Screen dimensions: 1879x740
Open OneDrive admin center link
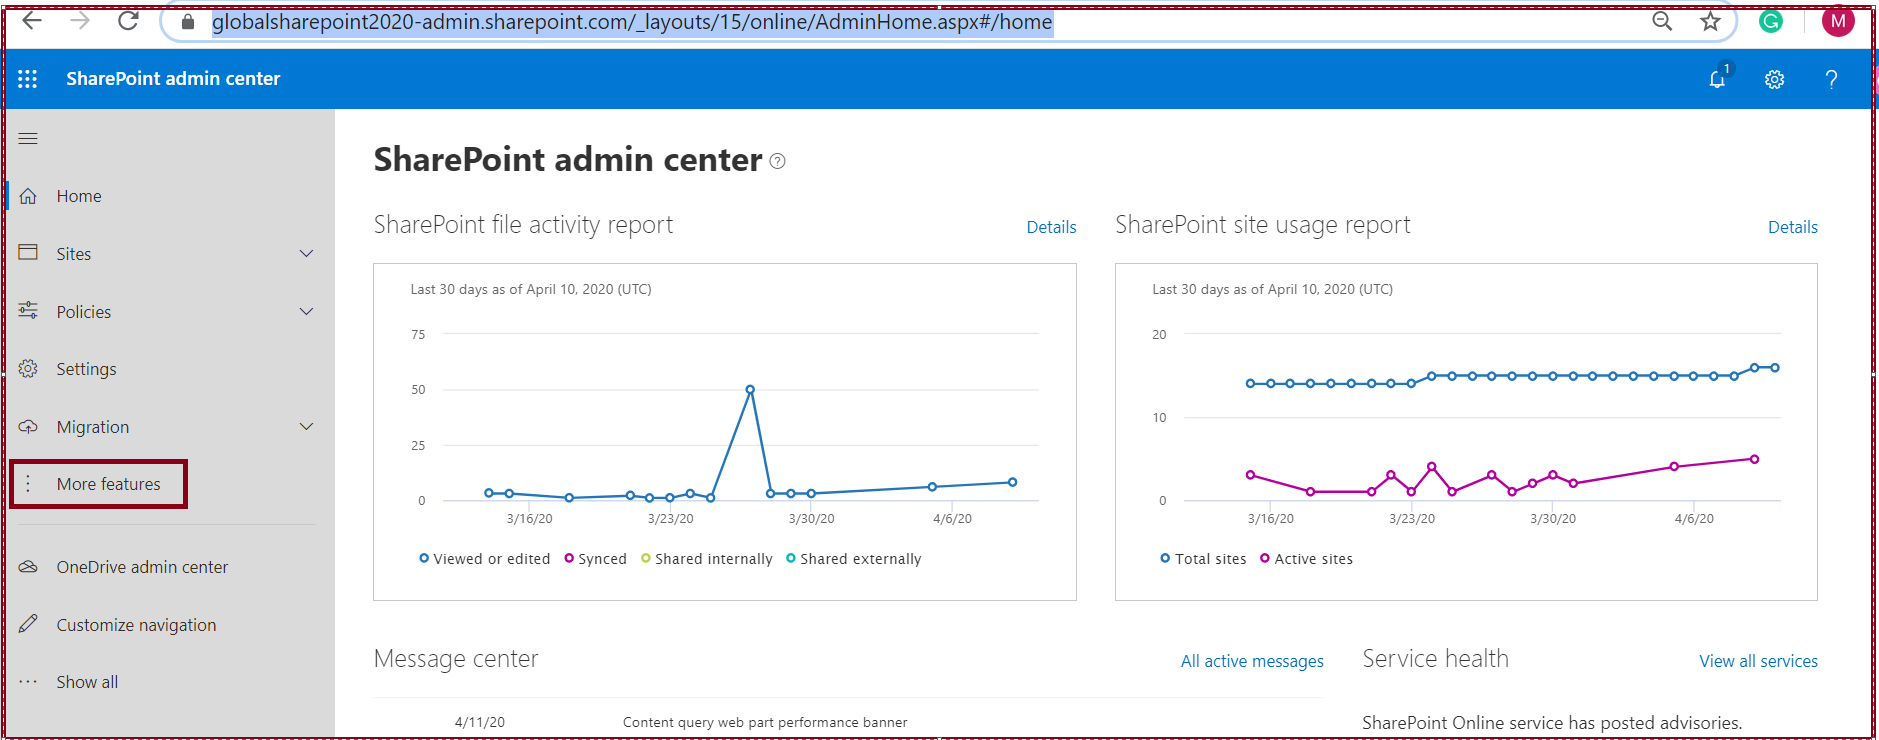point(142,567)
